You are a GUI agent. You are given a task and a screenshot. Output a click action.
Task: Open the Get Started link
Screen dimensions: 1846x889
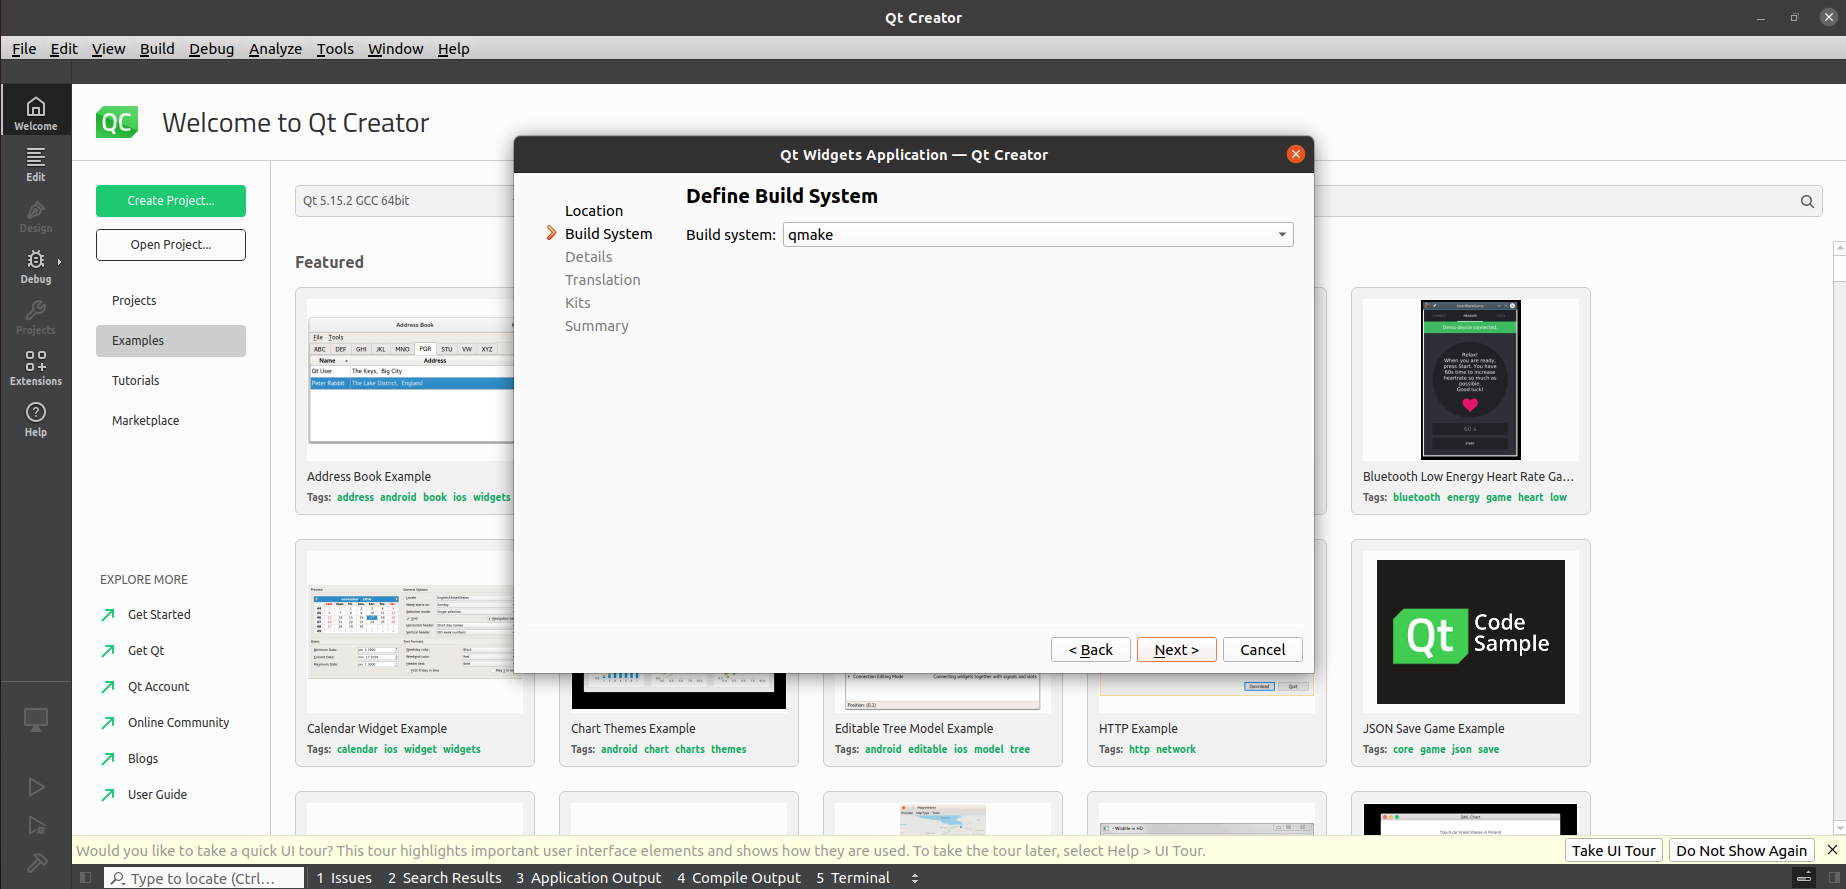159,615
